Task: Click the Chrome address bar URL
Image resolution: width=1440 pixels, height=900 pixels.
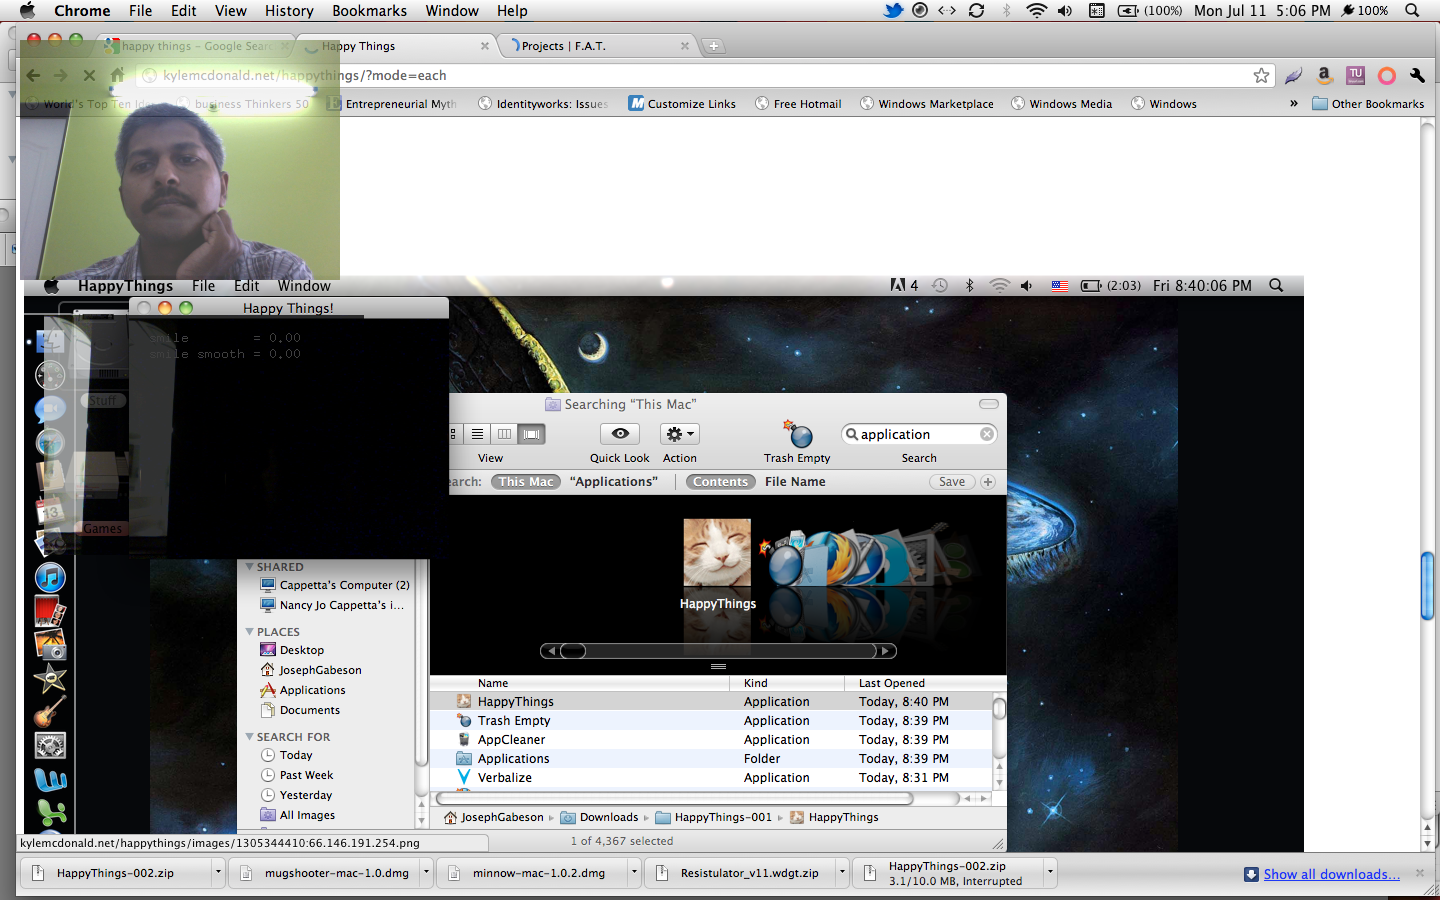Action: pos(304,75)
